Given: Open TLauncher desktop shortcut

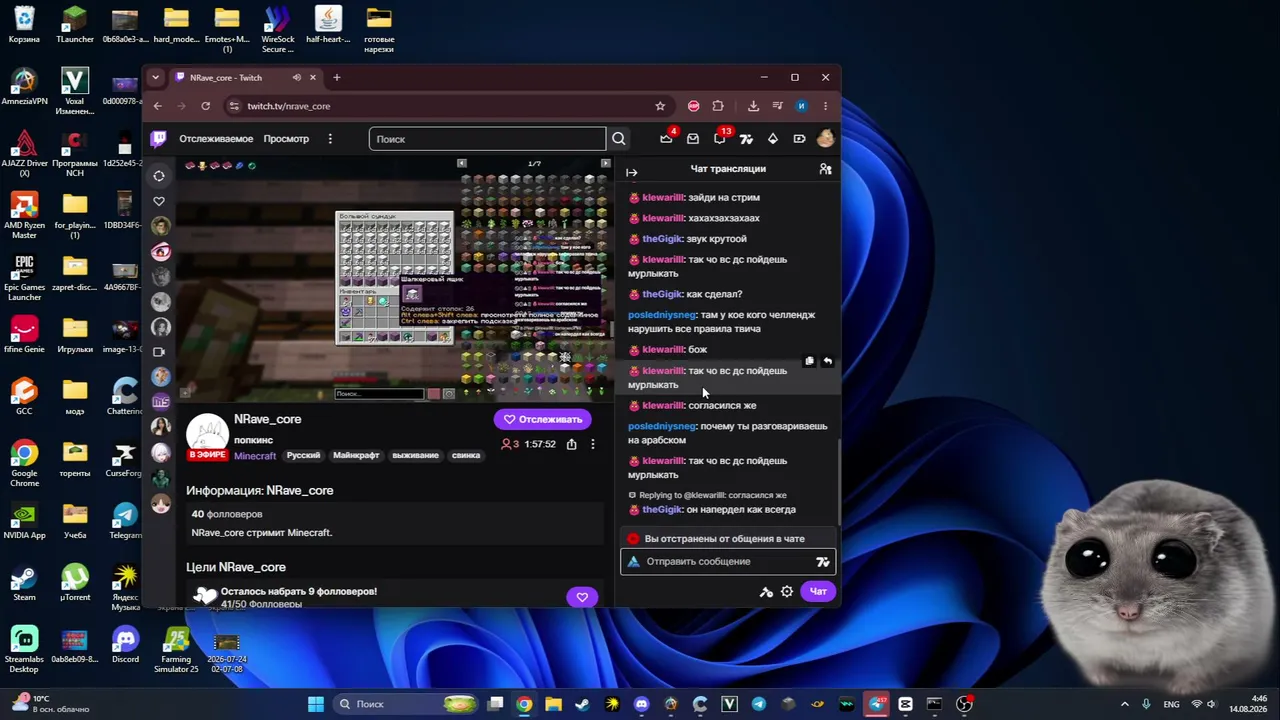Looking at the screenshot, I should (x=74, y=26).
